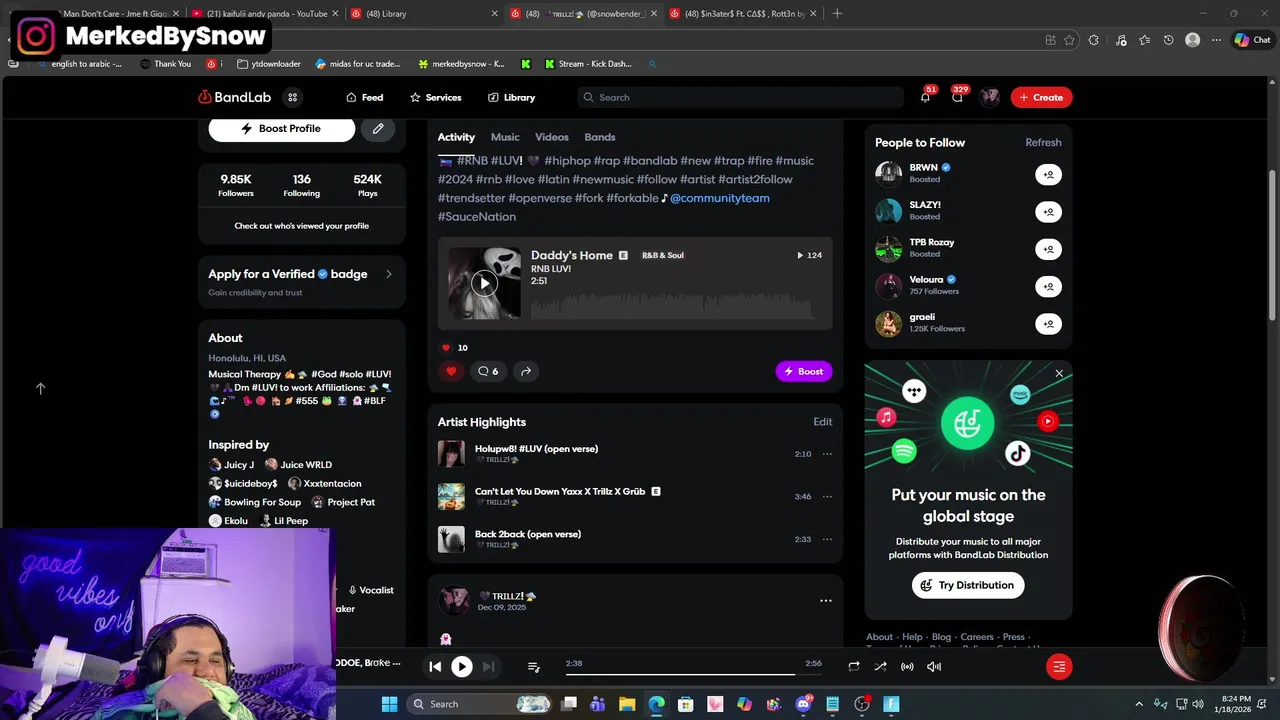The image size is (1280, 720).
Task: Follow SLAZY! with the add button
Action: (1048, 212)
